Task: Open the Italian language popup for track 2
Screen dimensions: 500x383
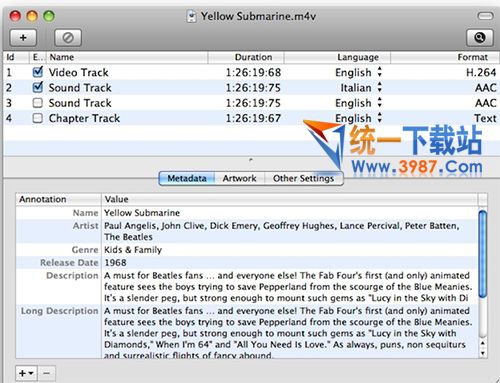Action: 380,87
